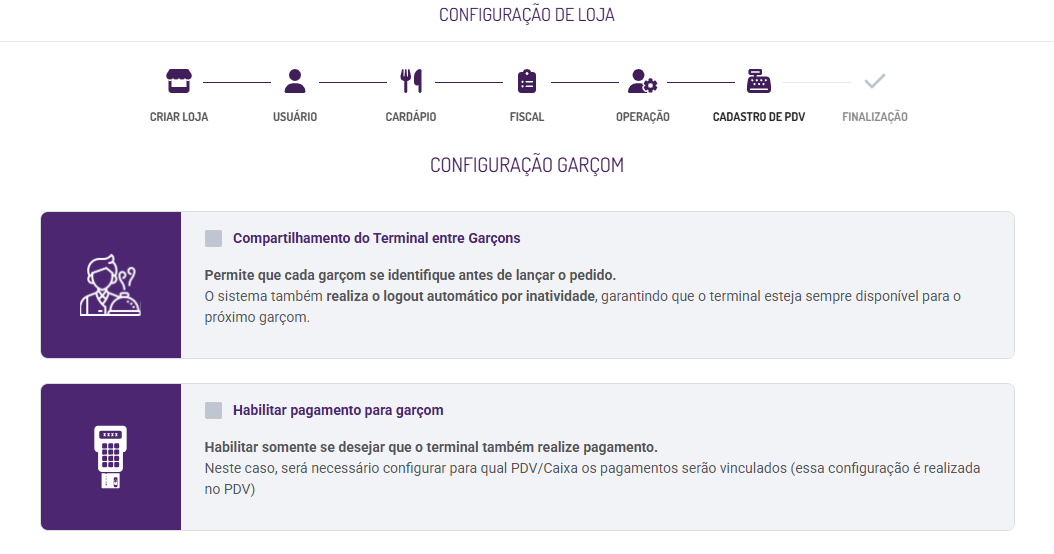
Task: Go to the OPERAÇÃO step label
Action: pyautogui.click(x=643, y=117)
